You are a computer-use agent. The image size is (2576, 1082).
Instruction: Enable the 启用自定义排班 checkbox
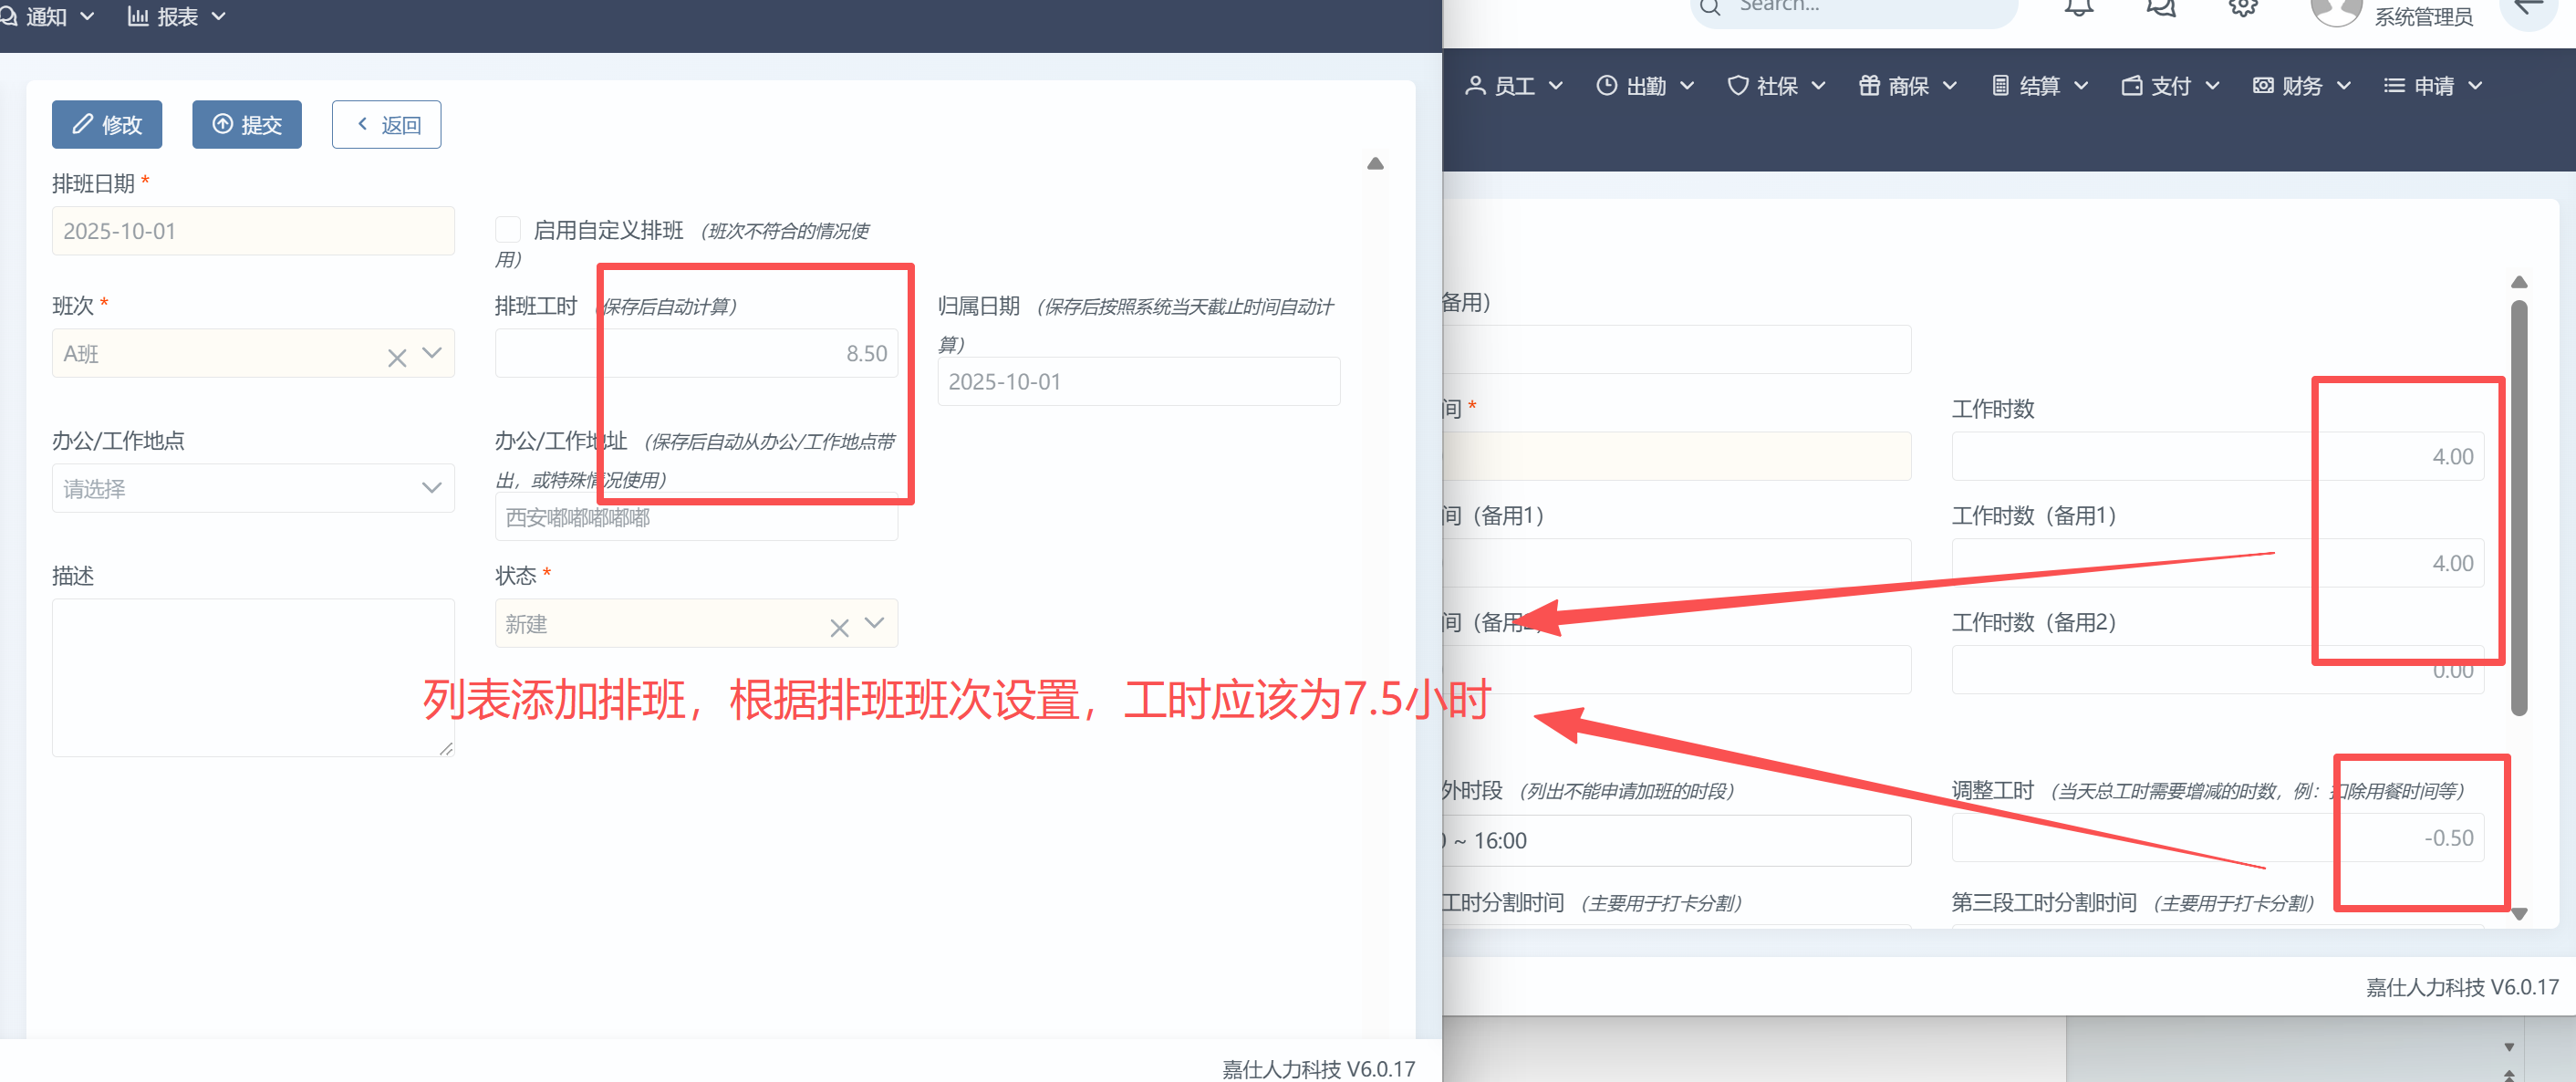(508, 230)
